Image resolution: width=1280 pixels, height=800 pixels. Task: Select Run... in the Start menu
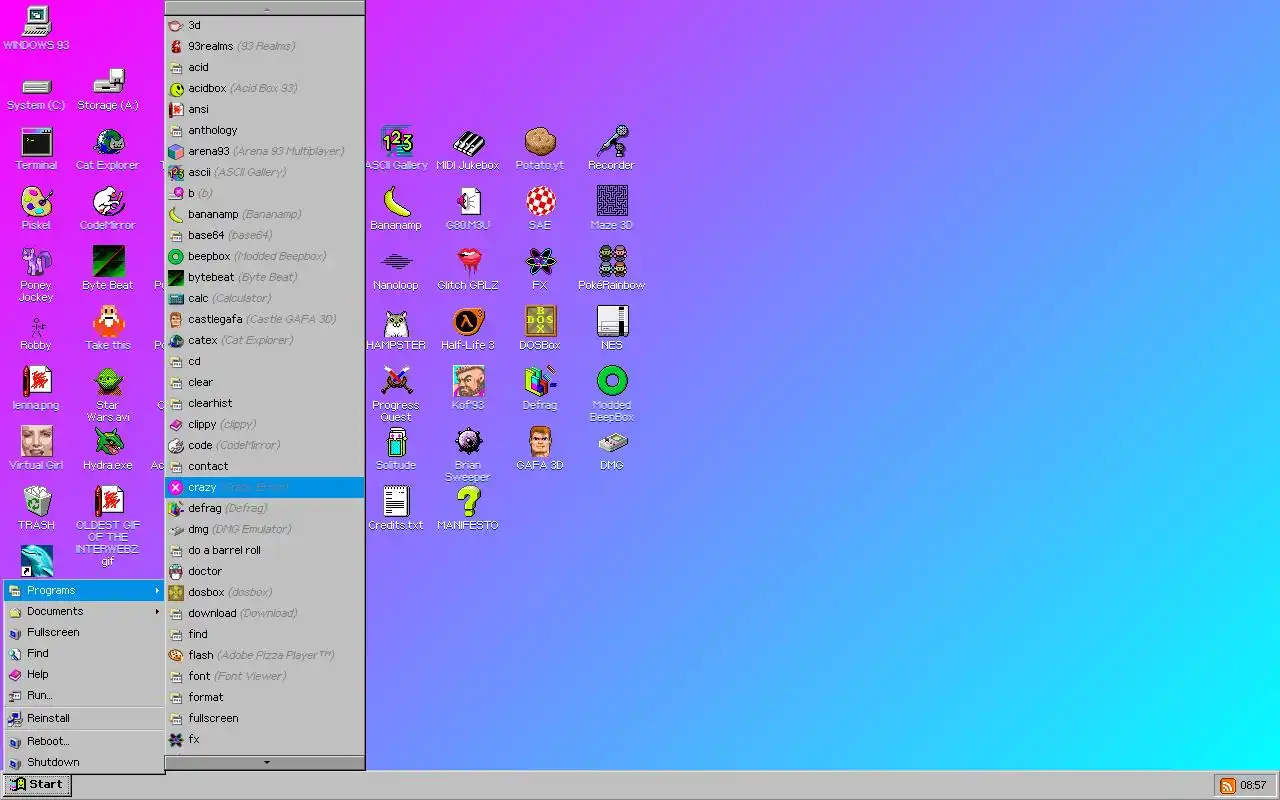coord(84,695)
